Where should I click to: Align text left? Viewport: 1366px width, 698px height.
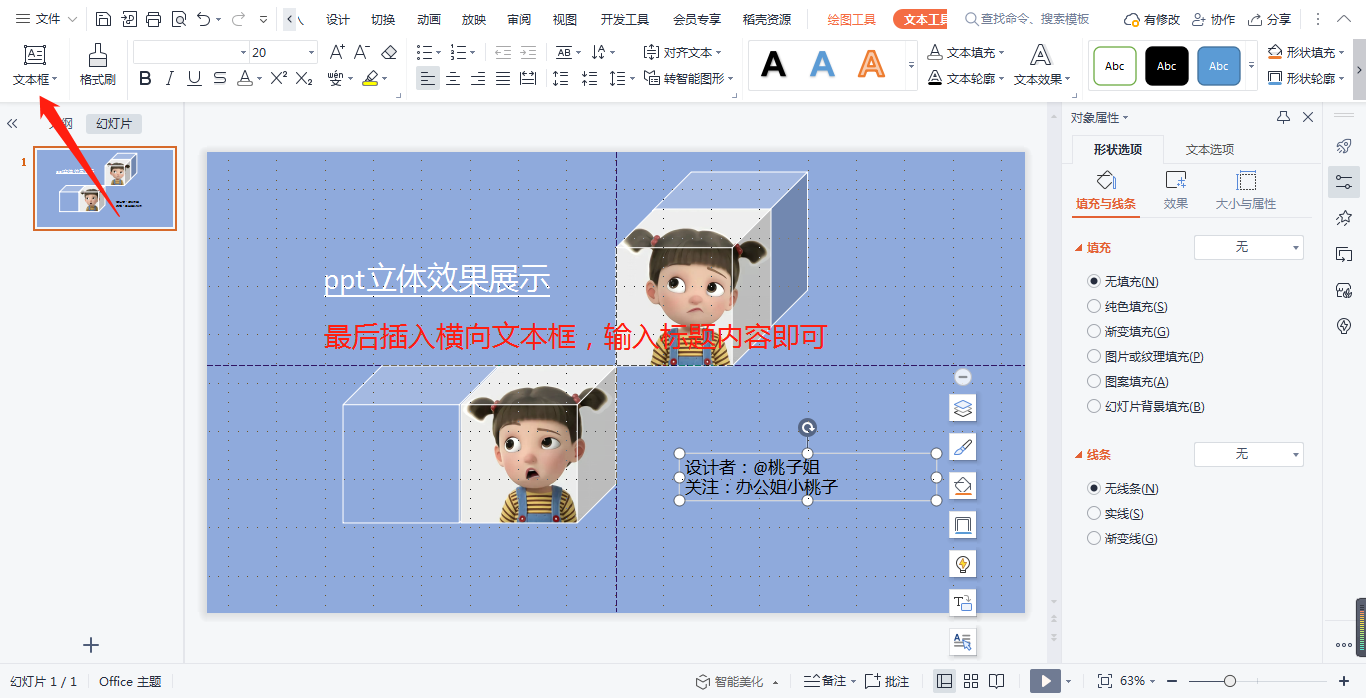(x=428, y=78)
